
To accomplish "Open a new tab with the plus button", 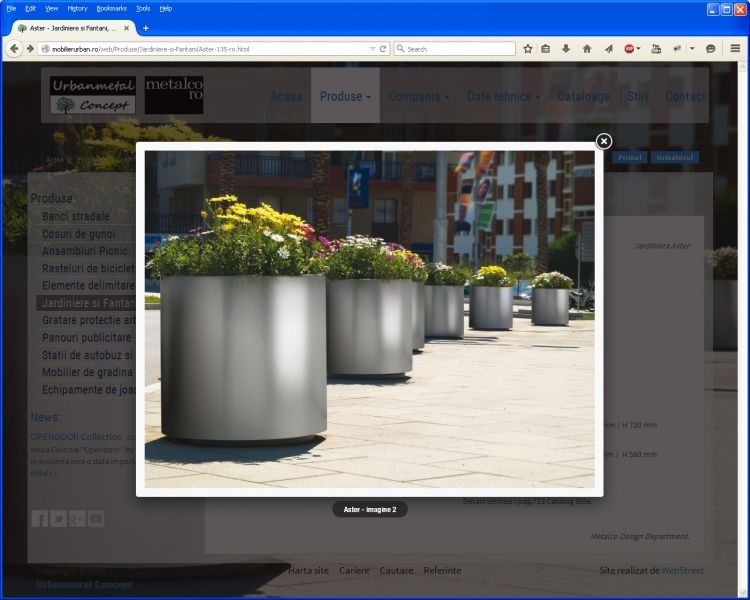I will (145, 27).
